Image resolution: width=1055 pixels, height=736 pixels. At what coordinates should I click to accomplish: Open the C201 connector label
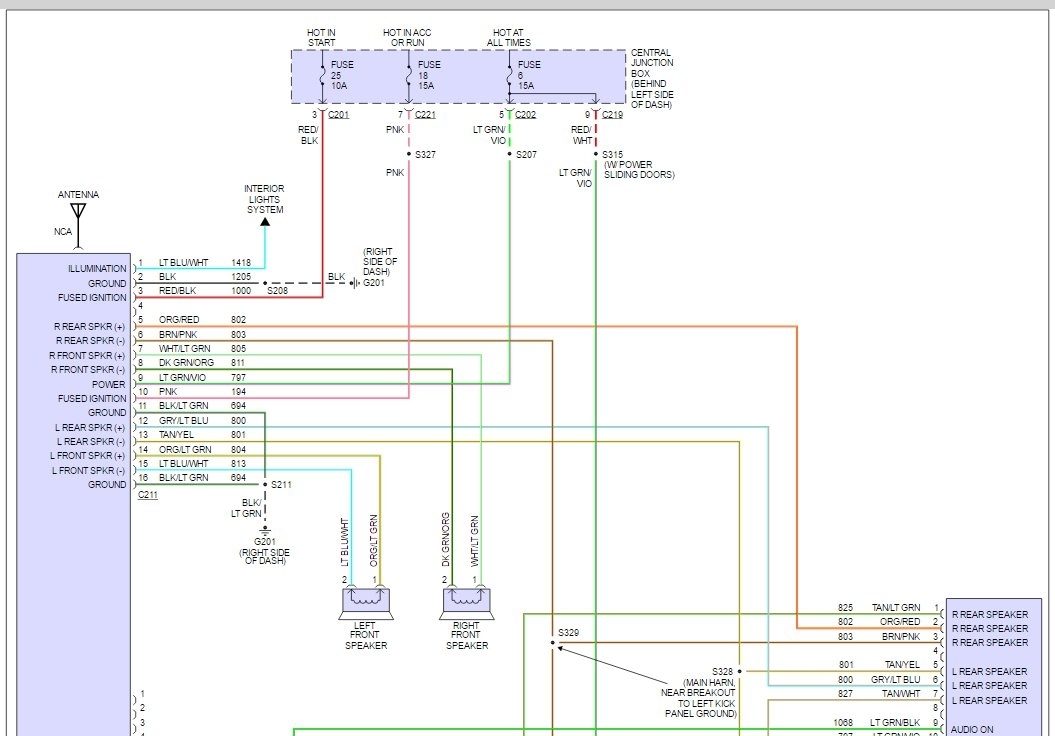coord(338,115)
